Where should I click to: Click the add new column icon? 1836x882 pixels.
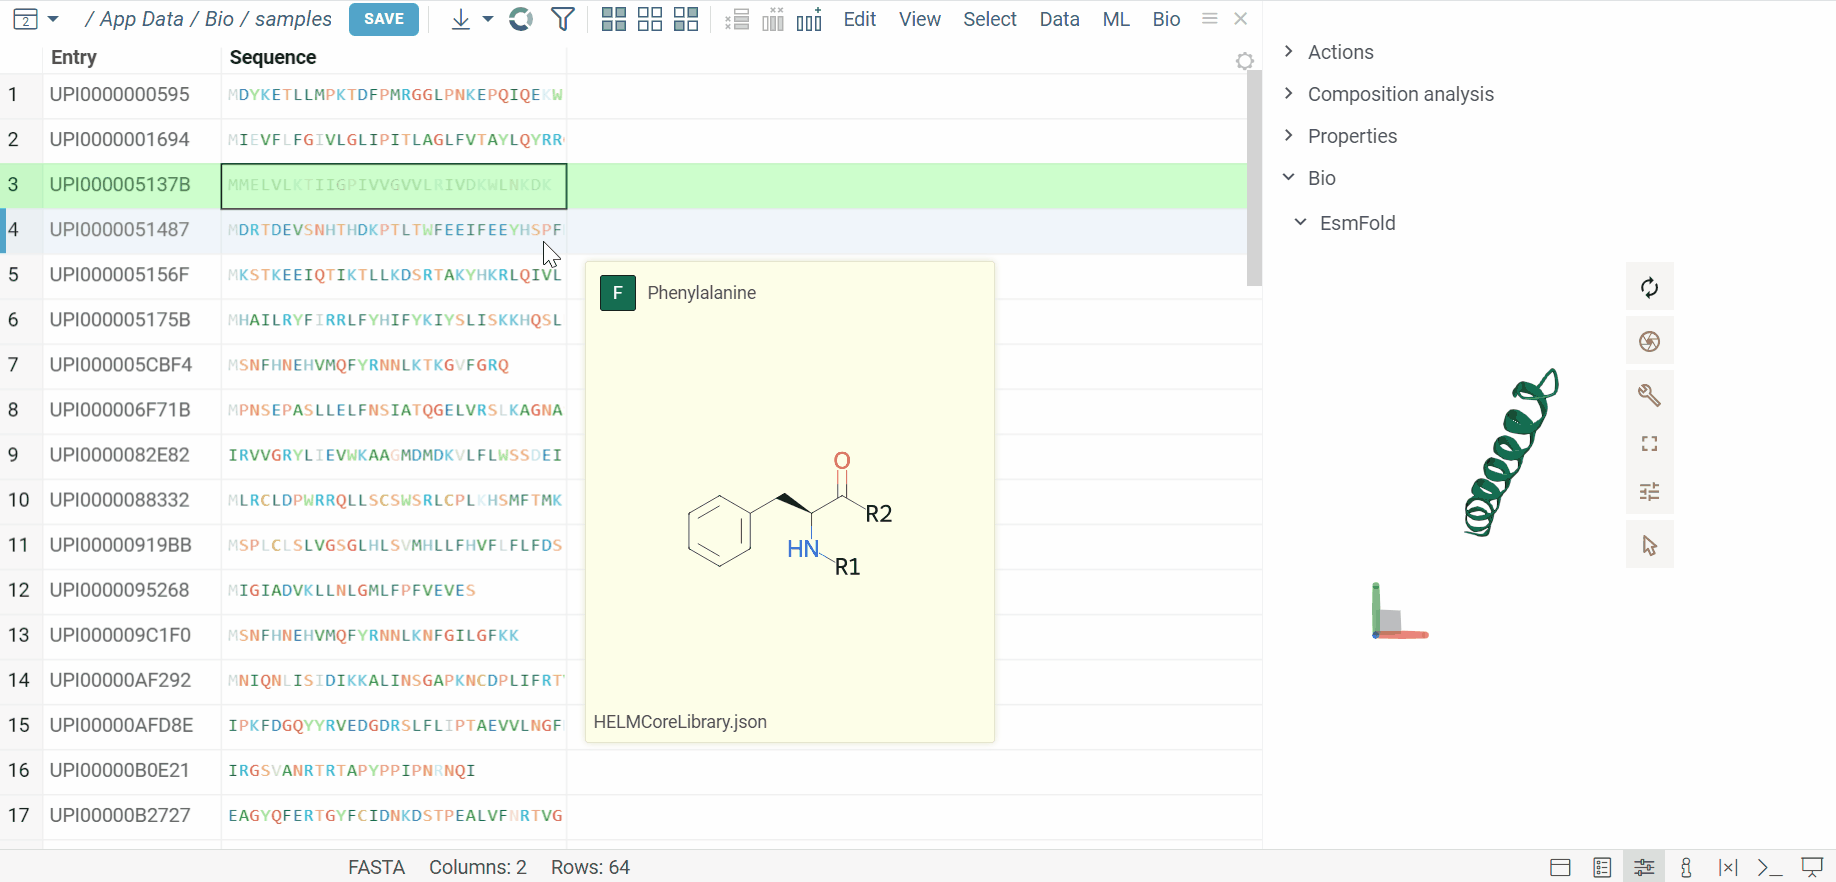[x=809, y=19]
